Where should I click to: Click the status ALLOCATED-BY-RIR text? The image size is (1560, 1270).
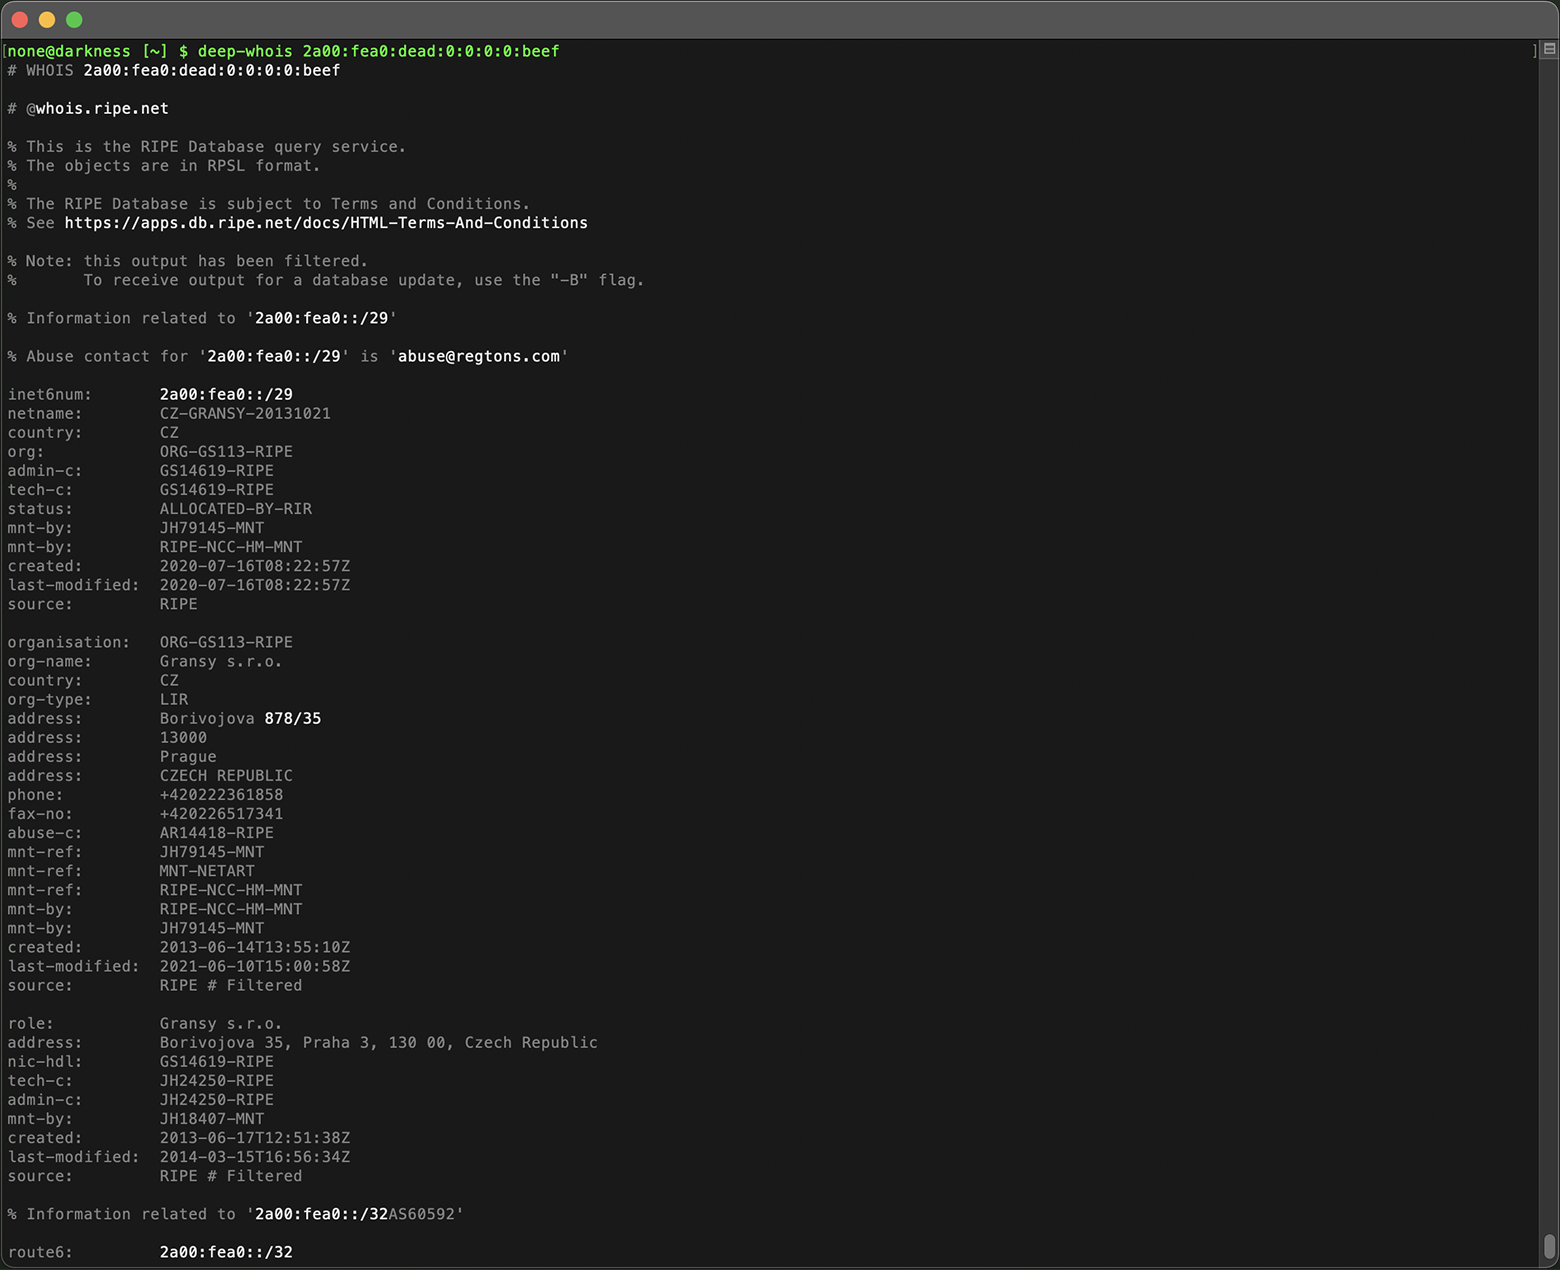tap(236, 508)
